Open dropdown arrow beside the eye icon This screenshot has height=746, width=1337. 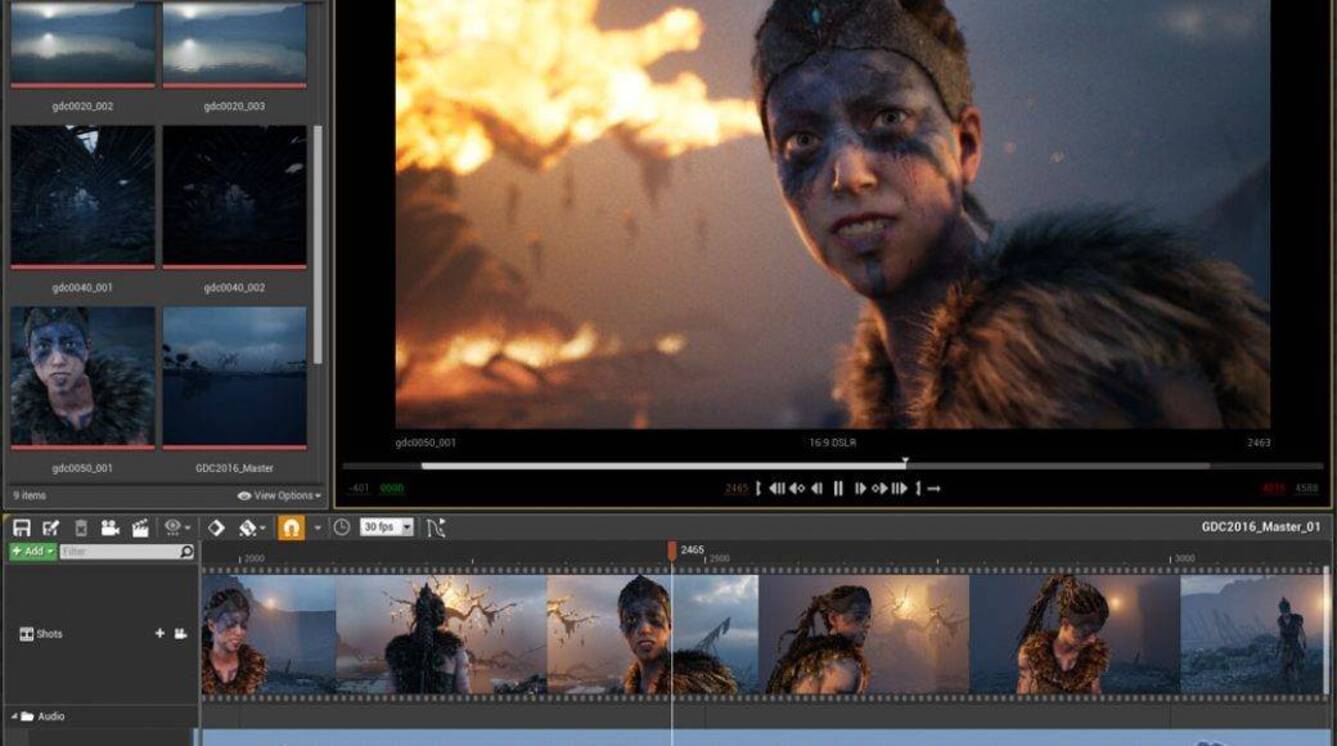click(187, 528)
